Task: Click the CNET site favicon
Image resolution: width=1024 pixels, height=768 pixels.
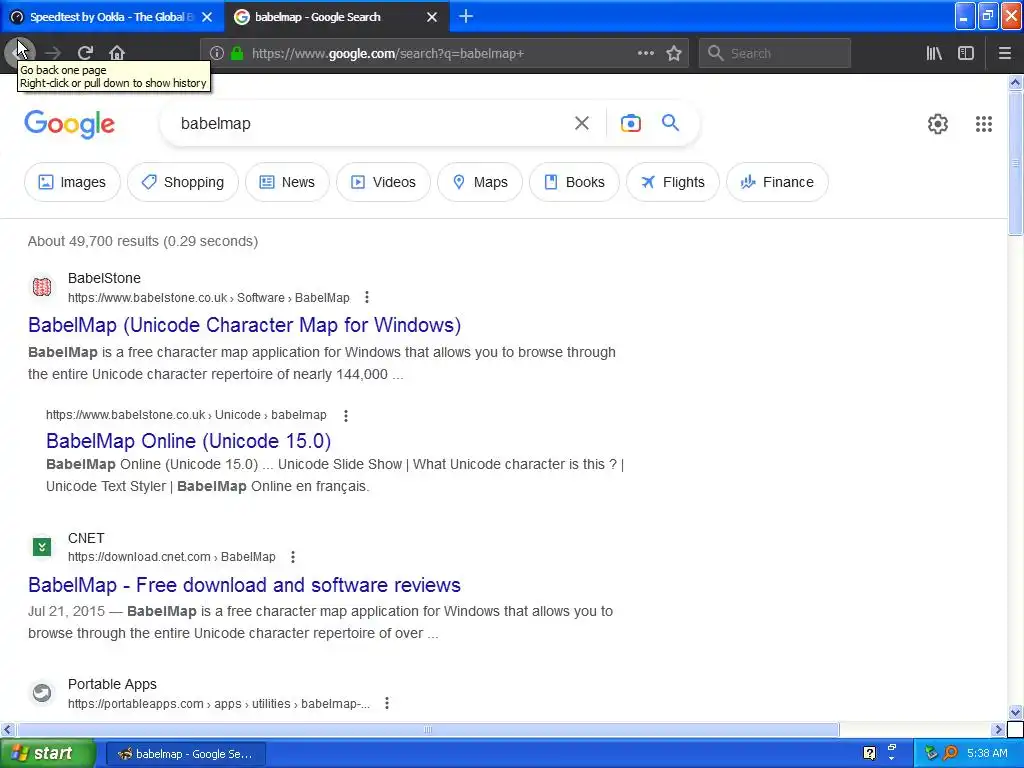Action: pyautogui.click(x=42, y=547)
